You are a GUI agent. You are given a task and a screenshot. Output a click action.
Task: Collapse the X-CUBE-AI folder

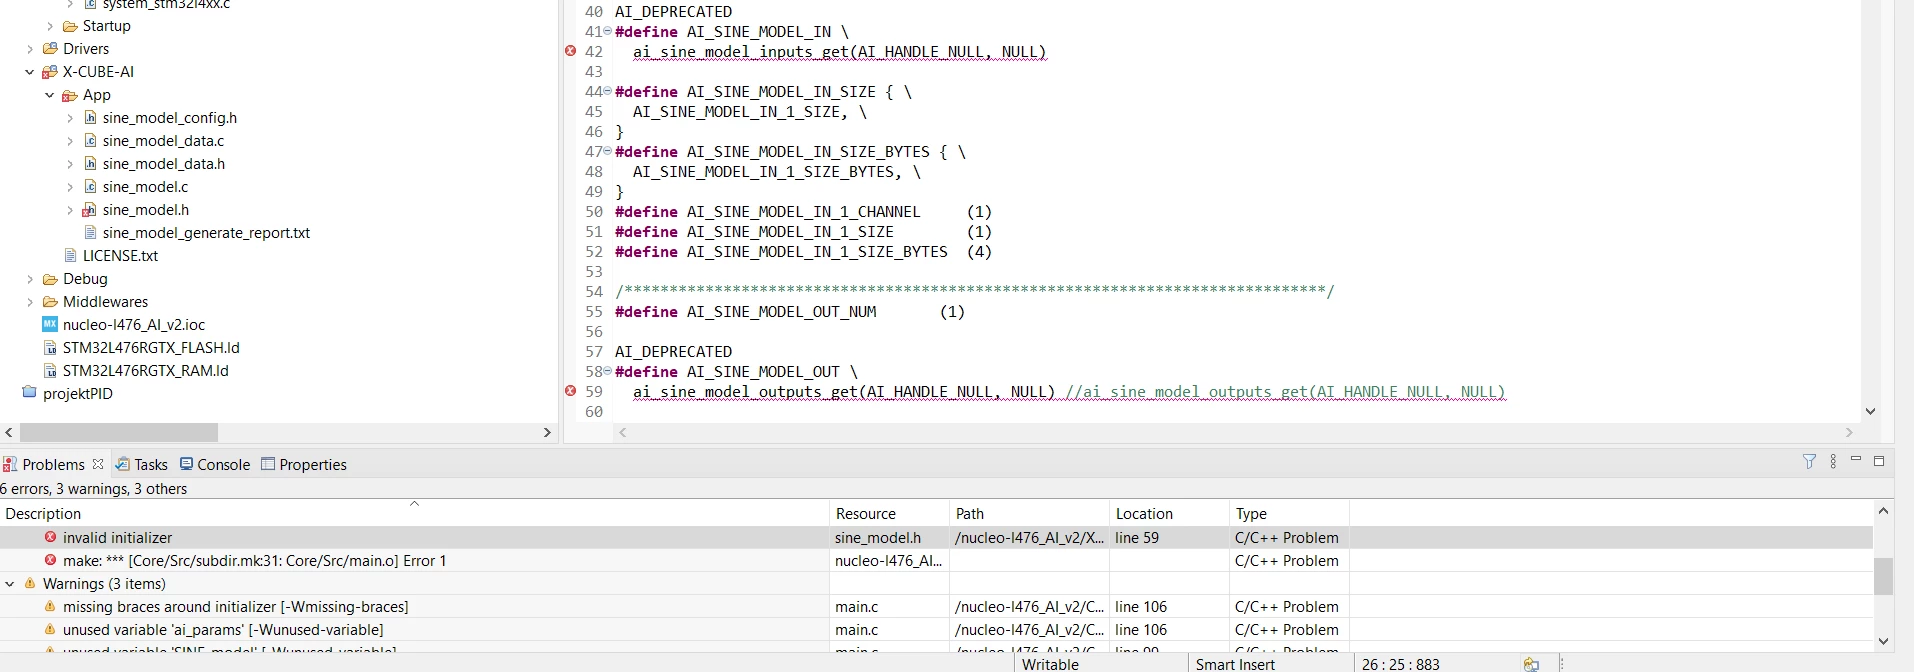coord(29,72)
